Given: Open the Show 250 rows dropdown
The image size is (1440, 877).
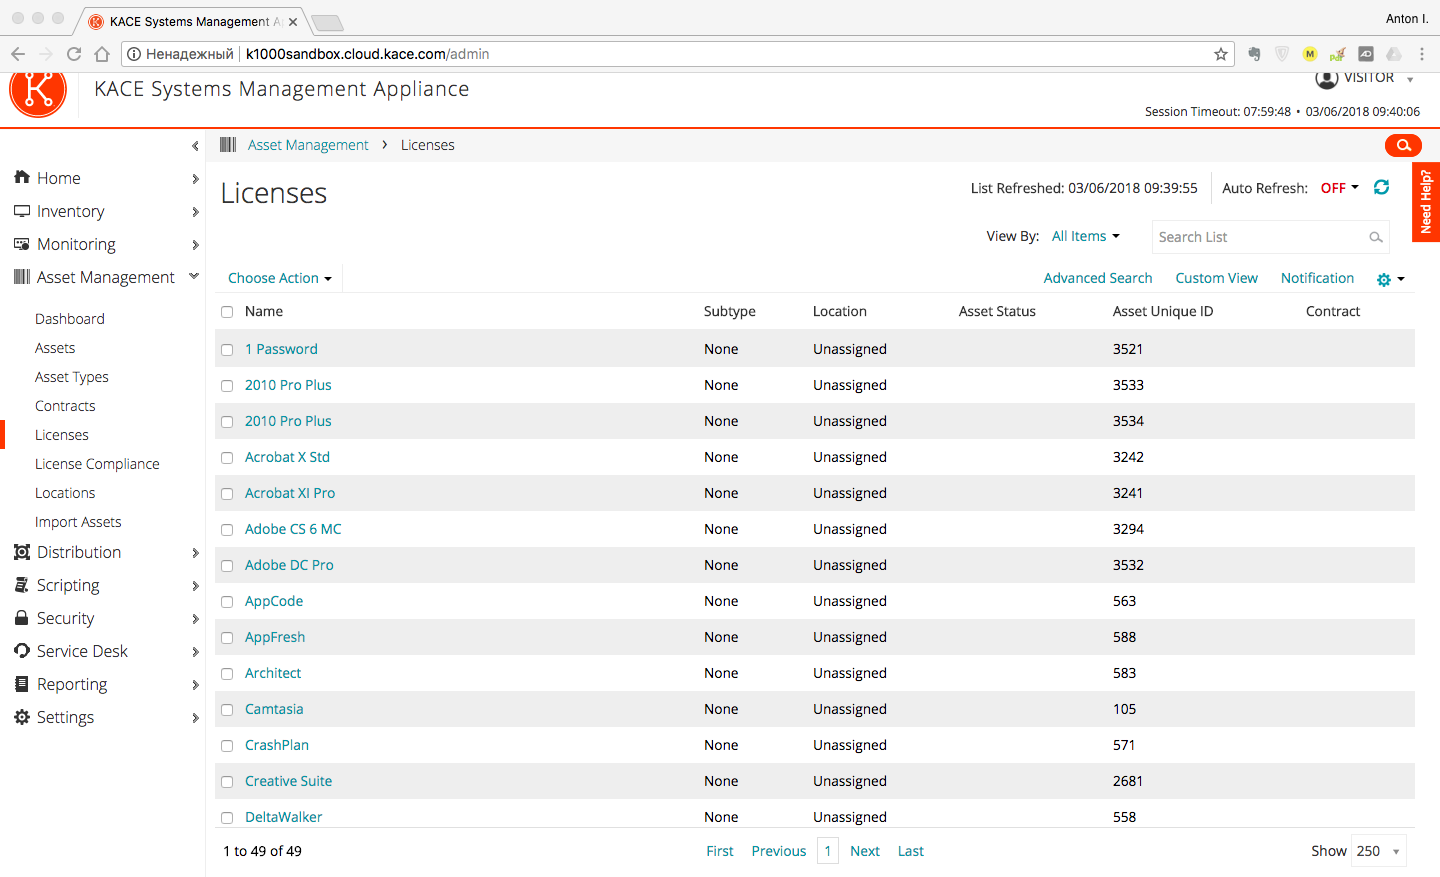Looking at the screenshot, I should pos(1379,851).
